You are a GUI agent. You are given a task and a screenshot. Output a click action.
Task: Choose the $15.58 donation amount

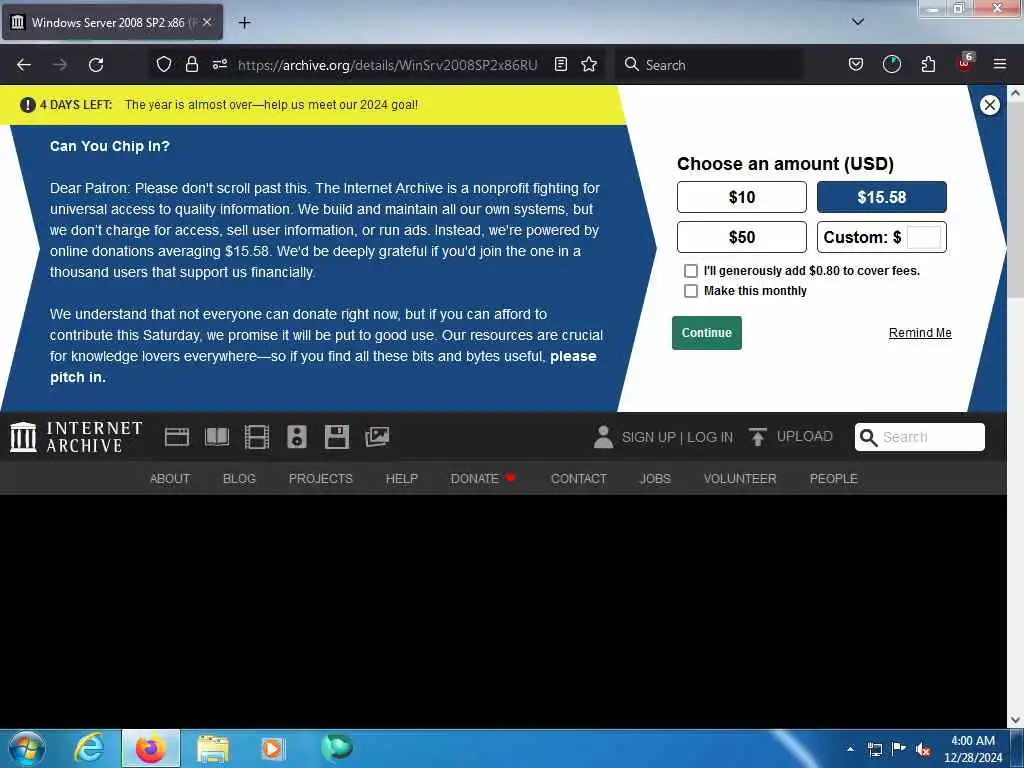click(x=882, y=197)
